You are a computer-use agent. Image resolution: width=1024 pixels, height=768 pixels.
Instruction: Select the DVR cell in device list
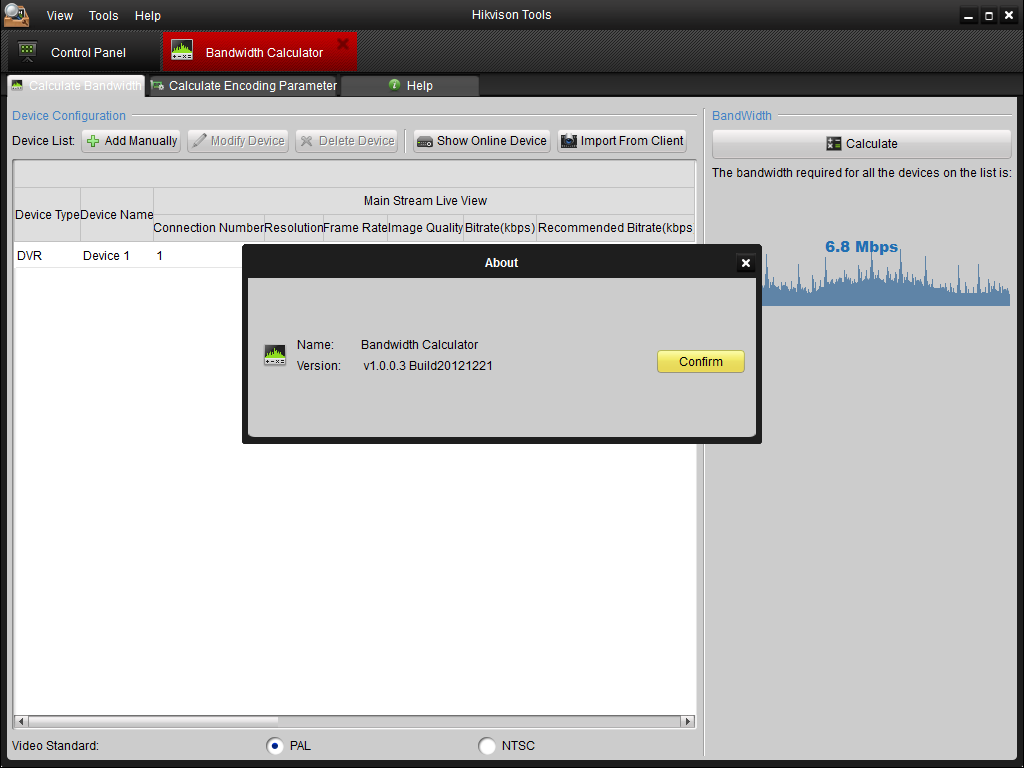click(48, 256)
